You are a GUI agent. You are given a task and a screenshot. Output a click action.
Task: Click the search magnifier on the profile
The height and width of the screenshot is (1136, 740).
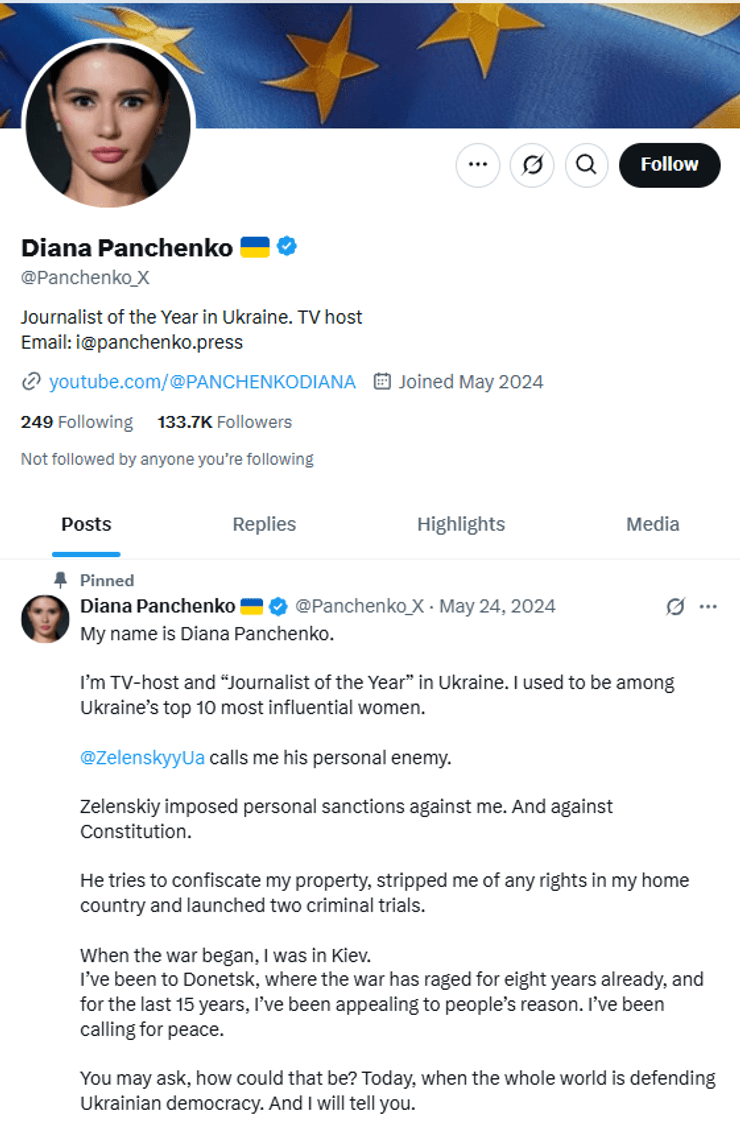point(587,165)
